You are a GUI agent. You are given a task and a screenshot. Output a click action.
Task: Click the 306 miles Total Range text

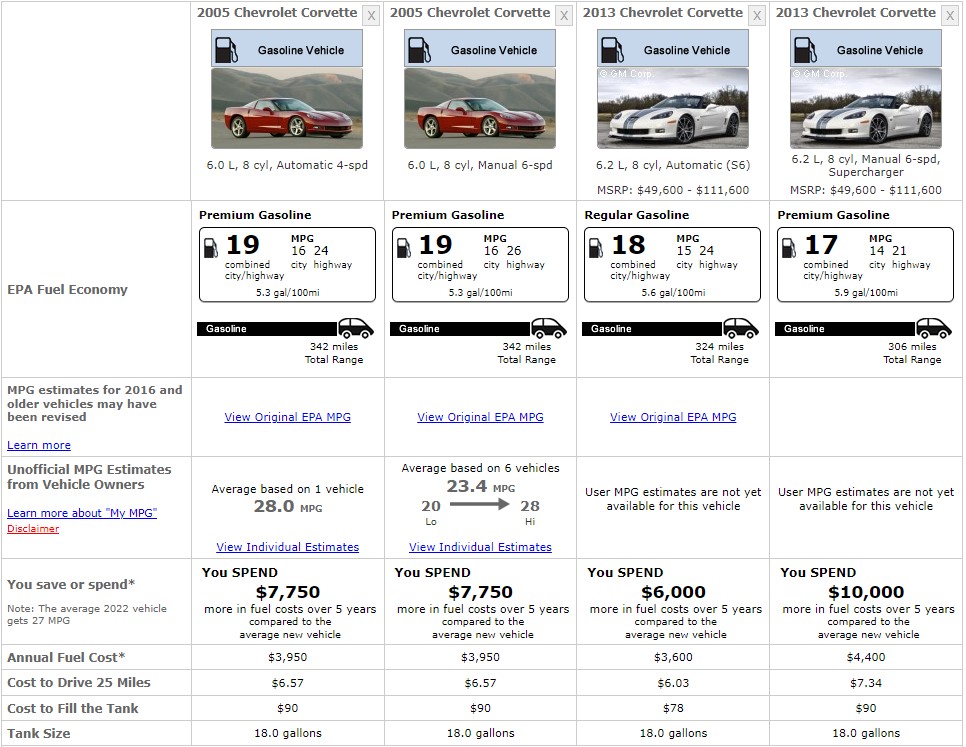(x=912, y=353)
